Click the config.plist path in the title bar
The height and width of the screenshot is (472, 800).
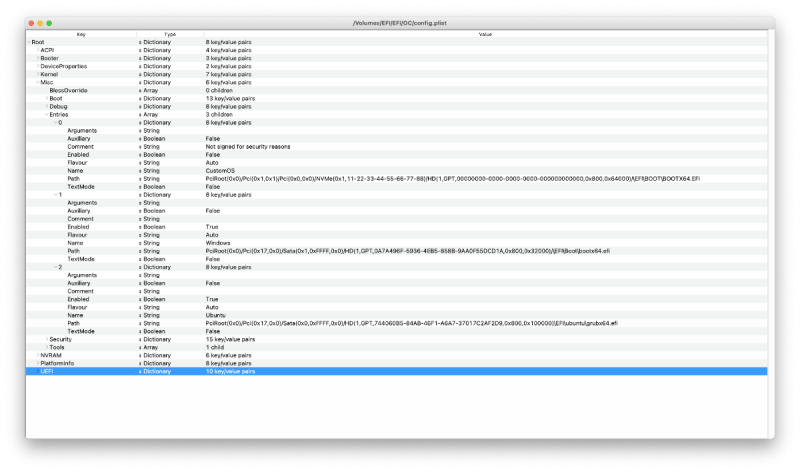(399, 23)
